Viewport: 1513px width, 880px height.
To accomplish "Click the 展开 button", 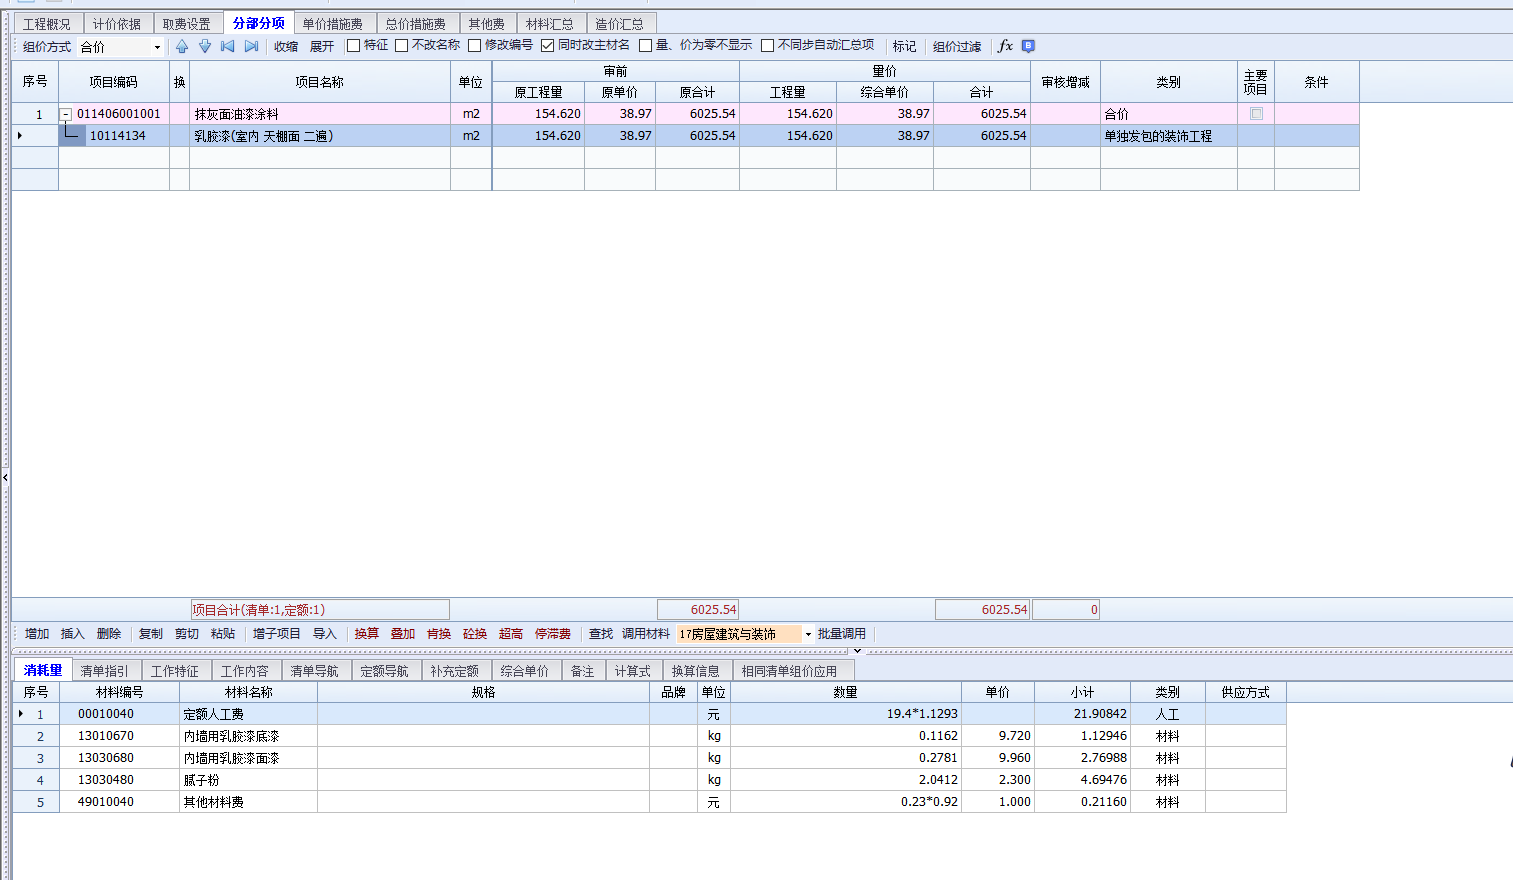I will pos(322,46).
